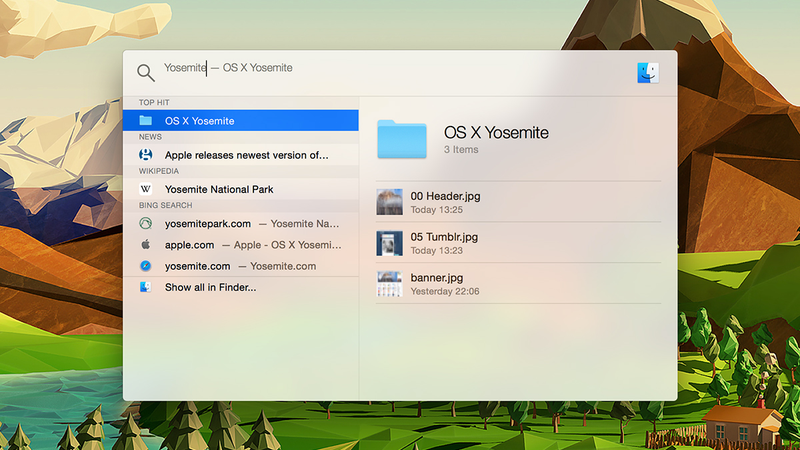Click the Today 13:25 timestamp
800x450 pixels.
(437, 210)
